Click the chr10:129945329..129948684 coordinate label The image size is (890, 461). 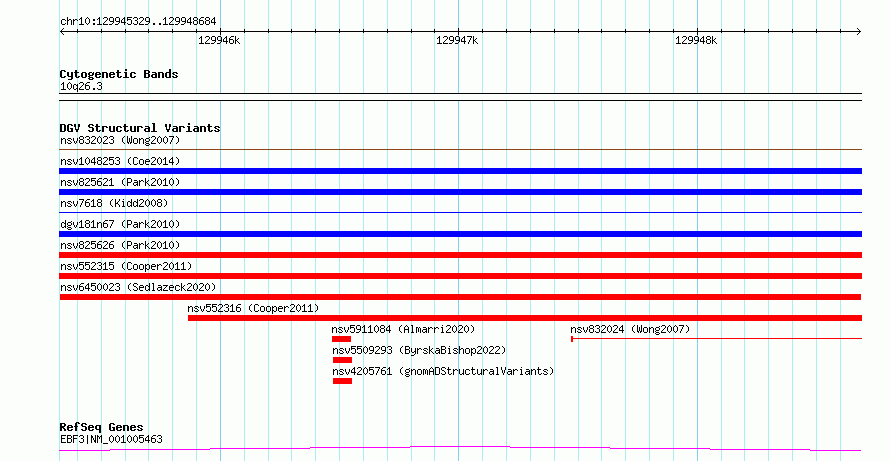138,22
